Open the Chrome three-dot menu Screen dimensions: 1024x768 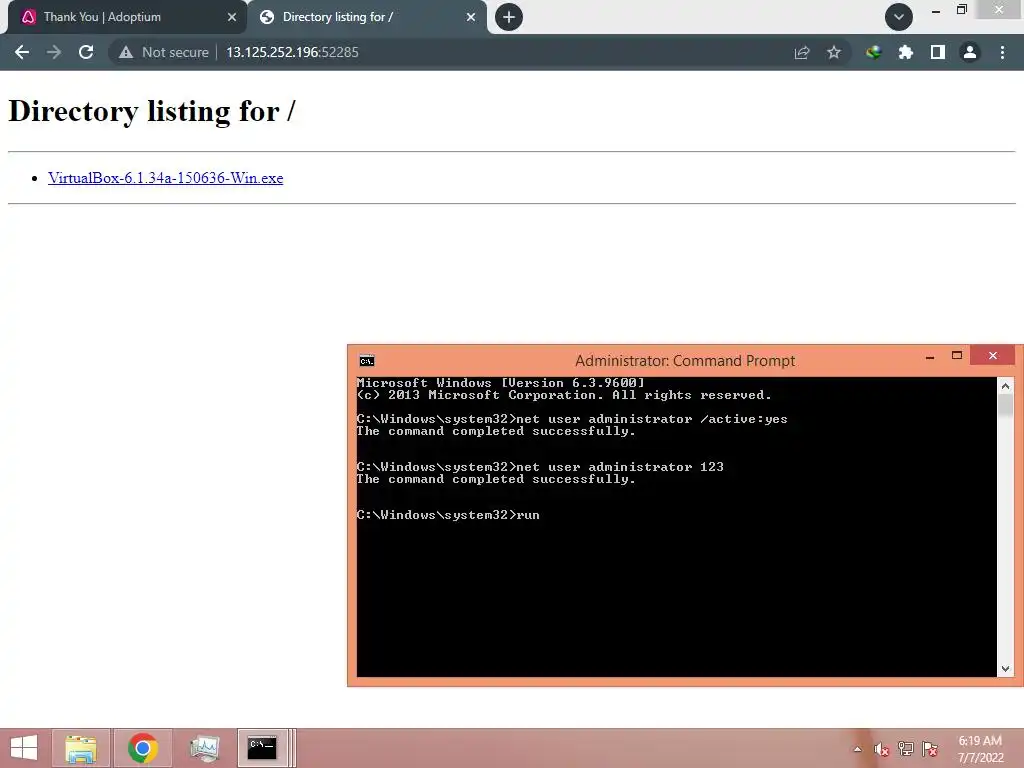(x=1002, y=52)
